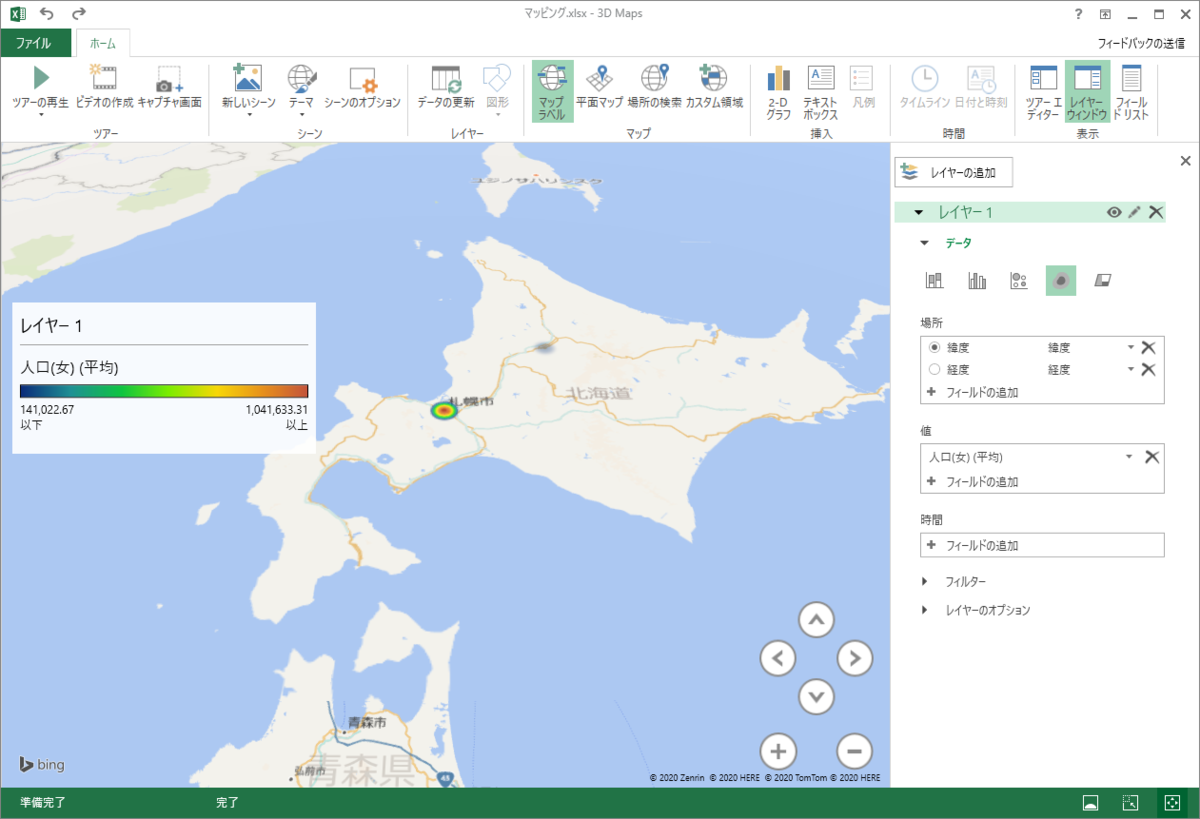
Task: Select the 緯度 radio button
Action: pos(935,347)
